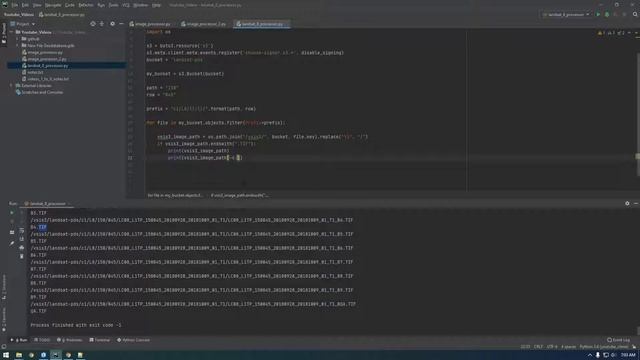The image size is (640, 360).
Task: Expand the New File Geodatabase.gdb folder
Action: point(18,46)
